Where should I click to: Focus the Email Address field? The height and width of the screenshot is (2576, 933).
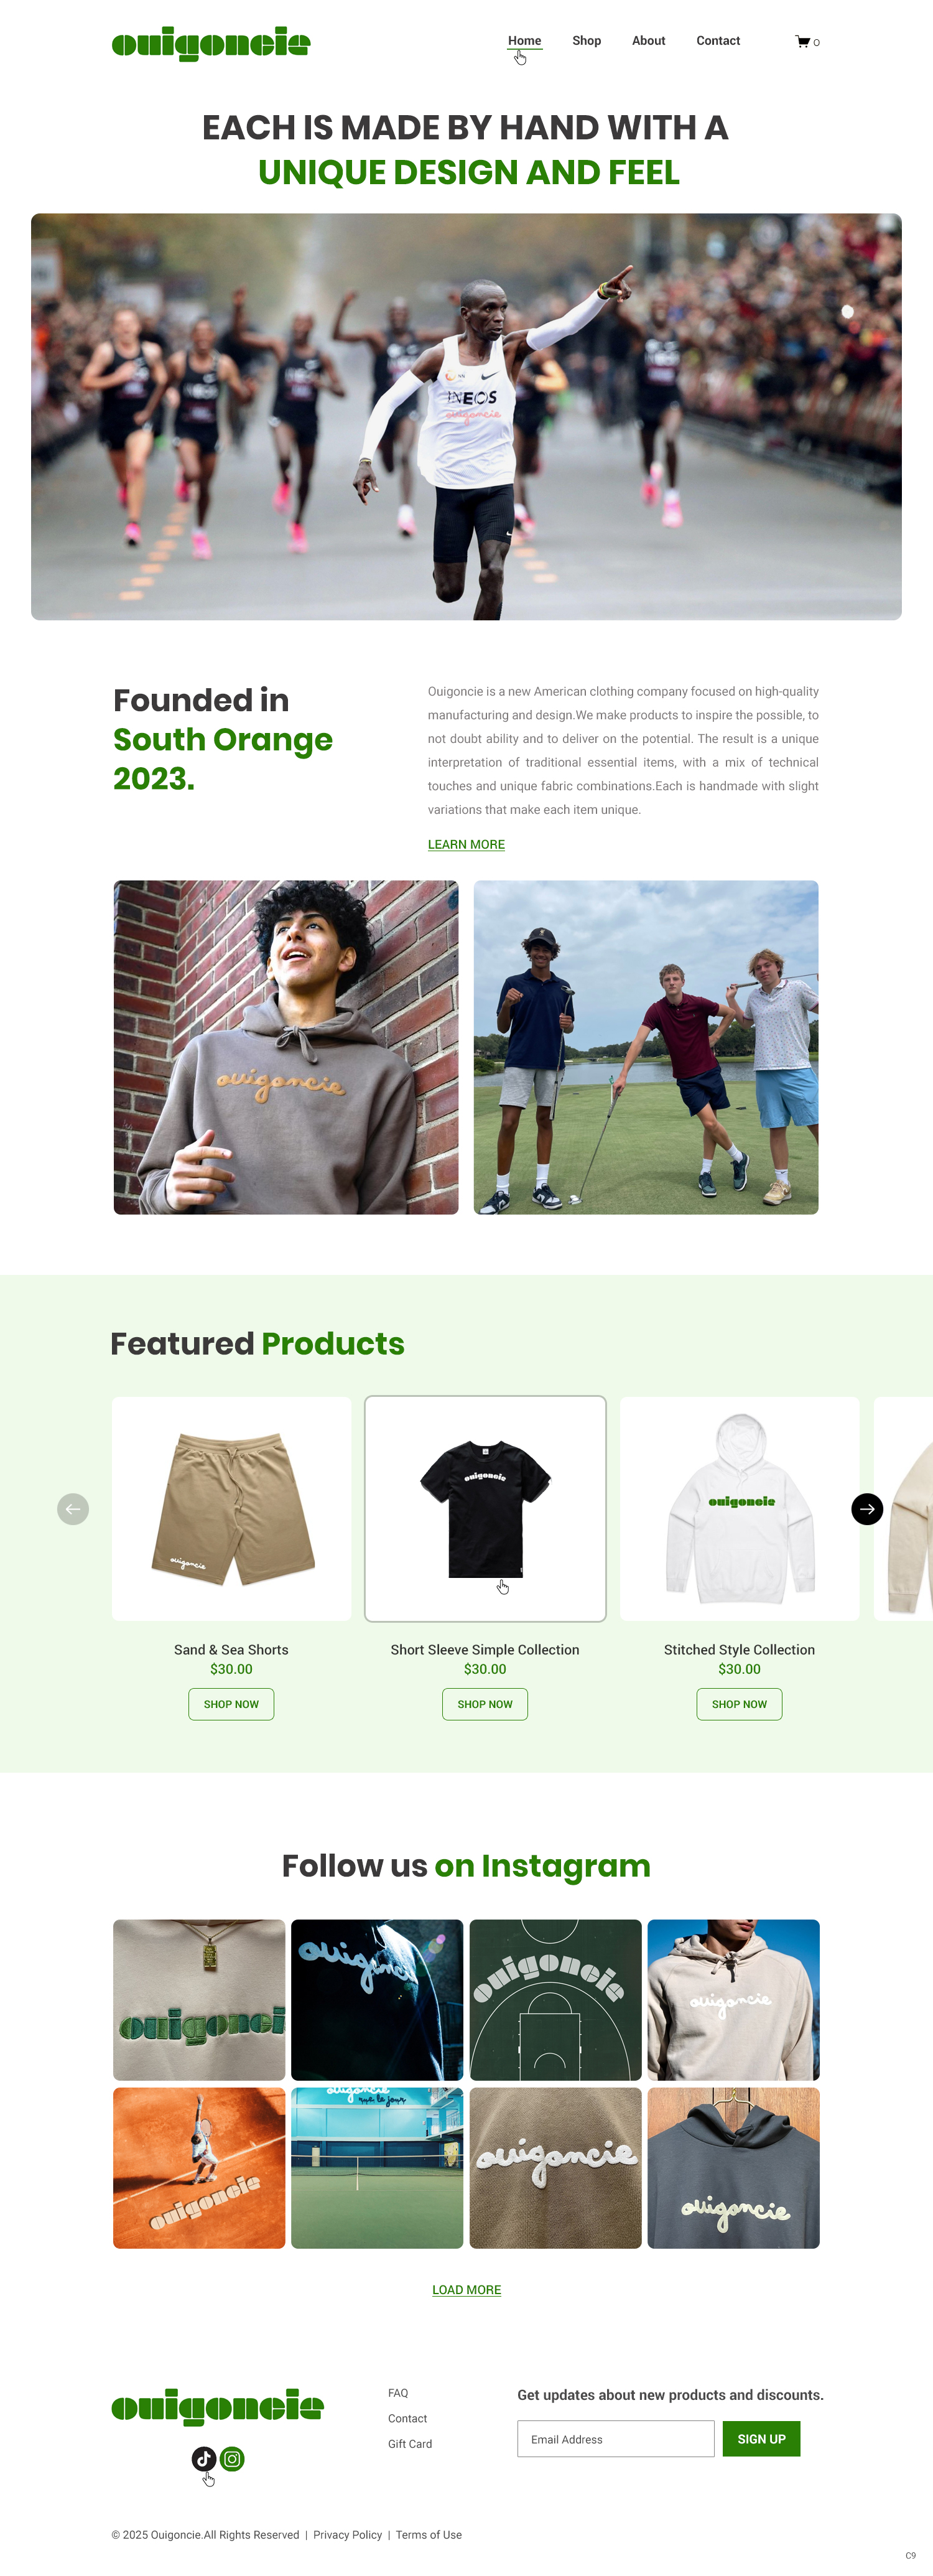[x=615, y=2438]
